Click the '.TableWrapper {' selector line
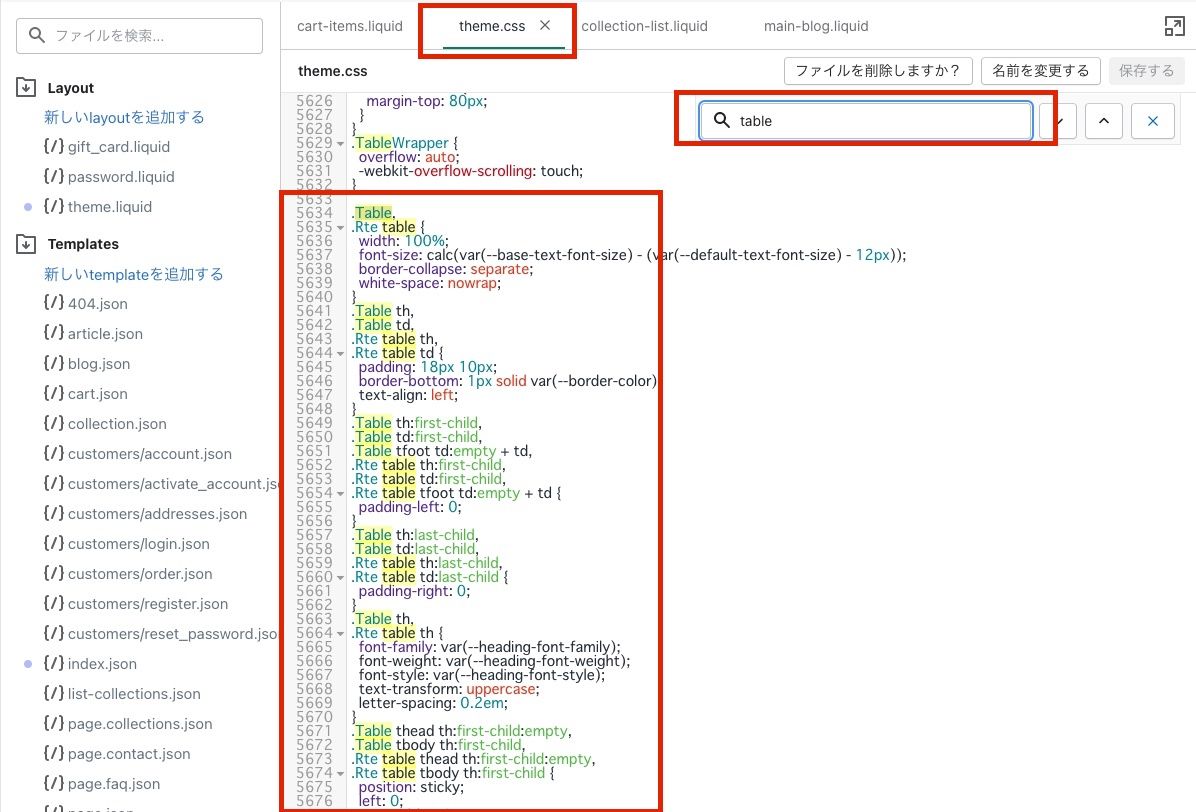 [x=404, y=143]
